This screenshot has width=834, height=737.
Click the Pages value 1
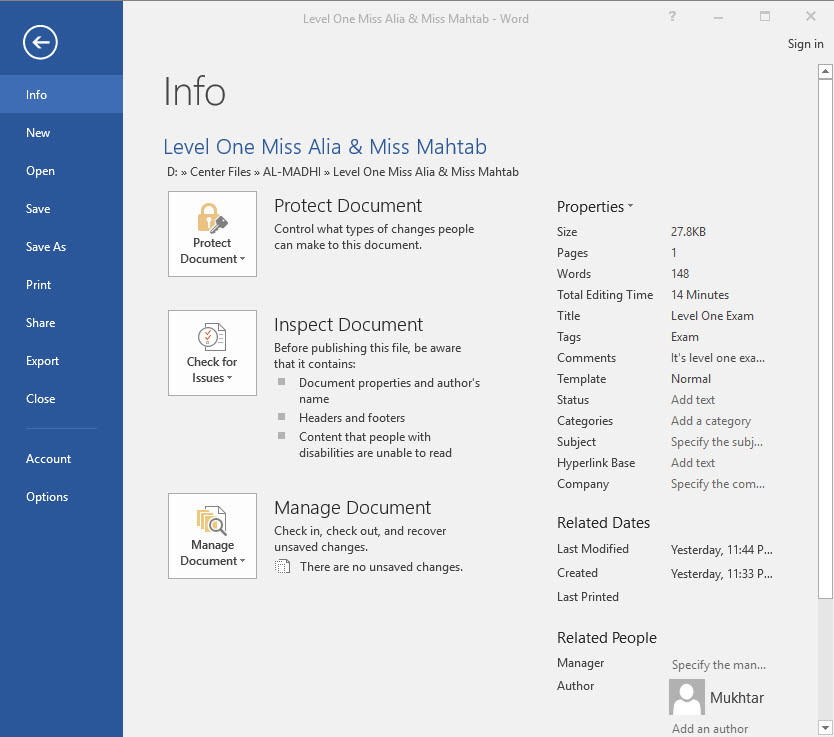pos(673,253)
